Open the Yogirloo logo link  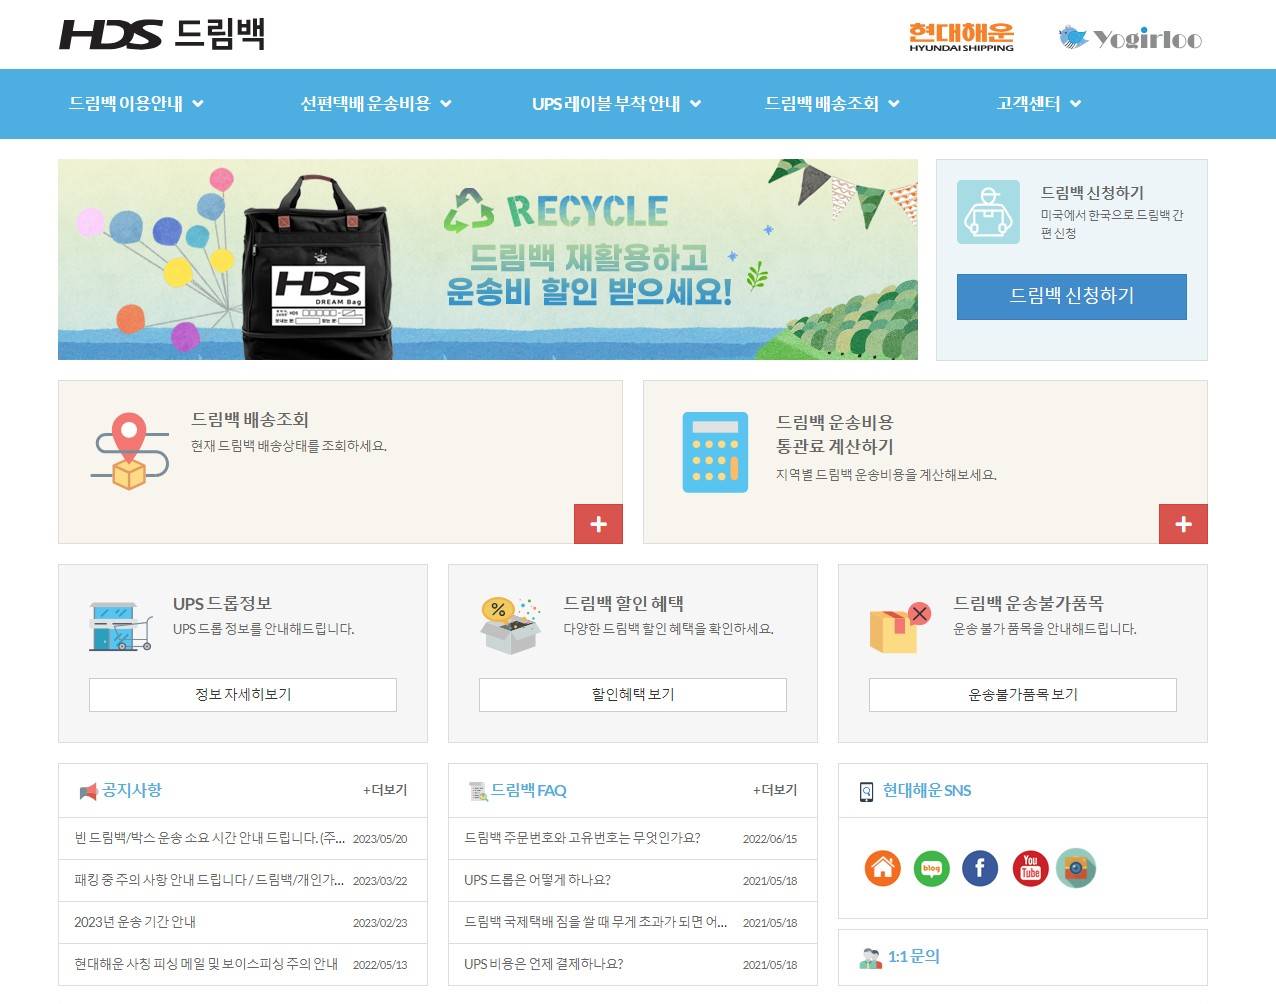1130,38
